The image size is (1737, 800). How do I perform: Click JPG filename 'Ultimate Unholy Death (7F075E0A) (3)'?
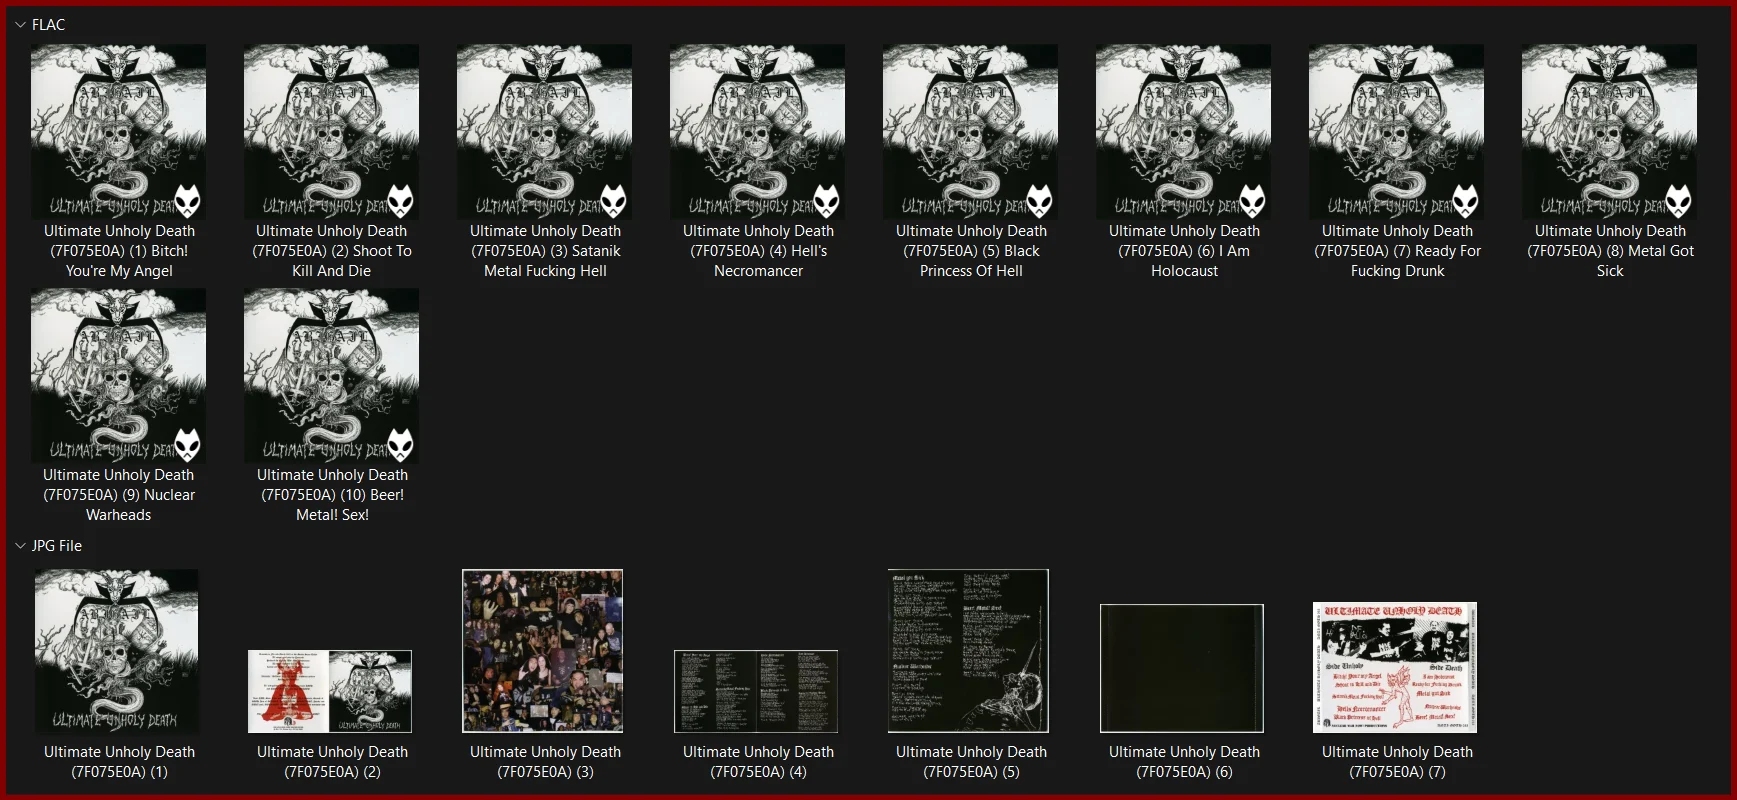pos(545,762)
